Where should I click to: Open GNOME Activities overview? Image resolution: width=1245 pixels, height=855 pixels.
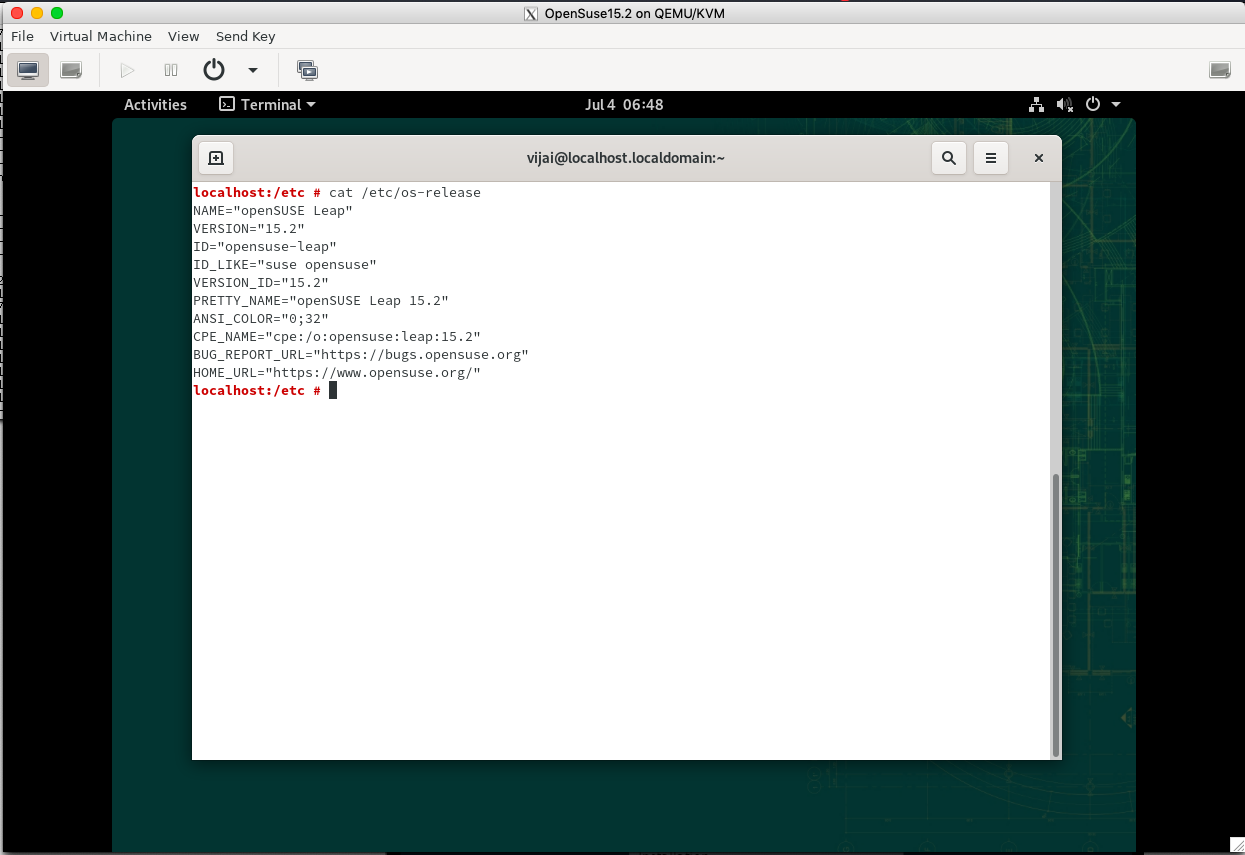click(x=155, y=104)
